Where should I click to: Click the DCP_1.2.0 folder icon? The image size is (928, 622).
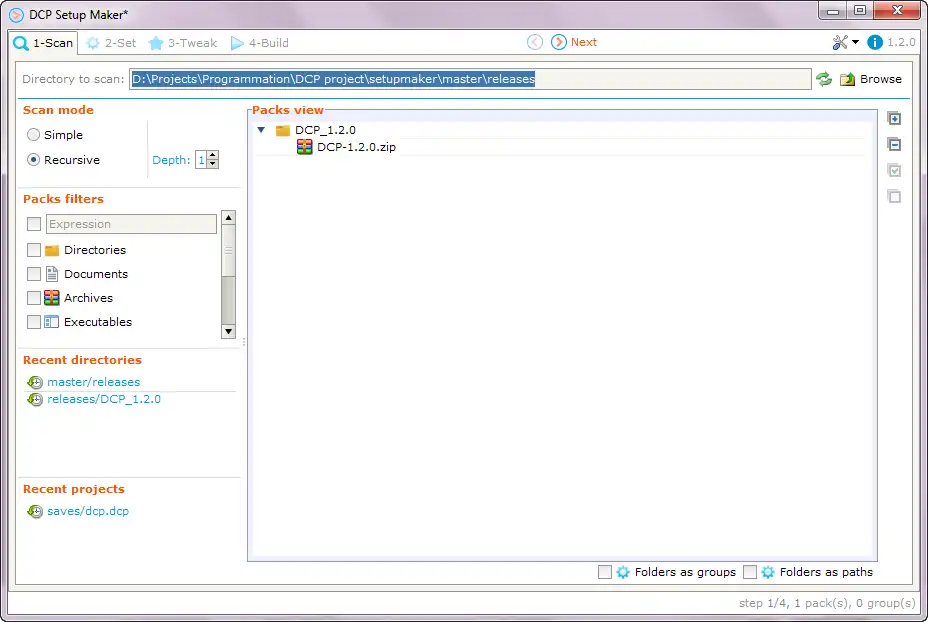pyautogui.click(x=283, y=130)
